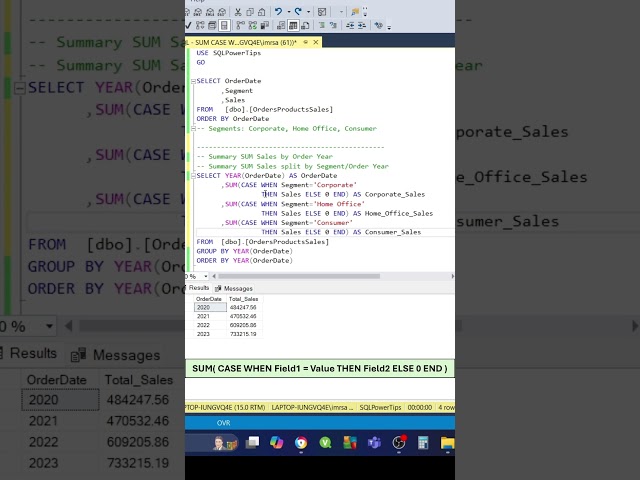The width and height of the screenshot is (640, 480).
Task: Collapse the SELECT YEAR(OrderDate) block
Action: (x=193, y=176)
